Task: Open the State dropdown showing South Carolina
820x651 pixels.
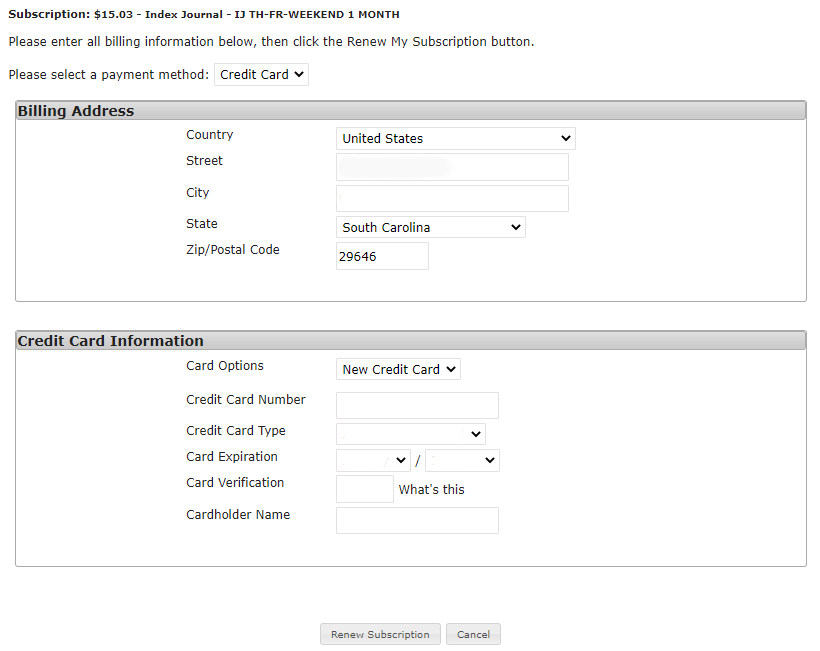Action: 430,228
